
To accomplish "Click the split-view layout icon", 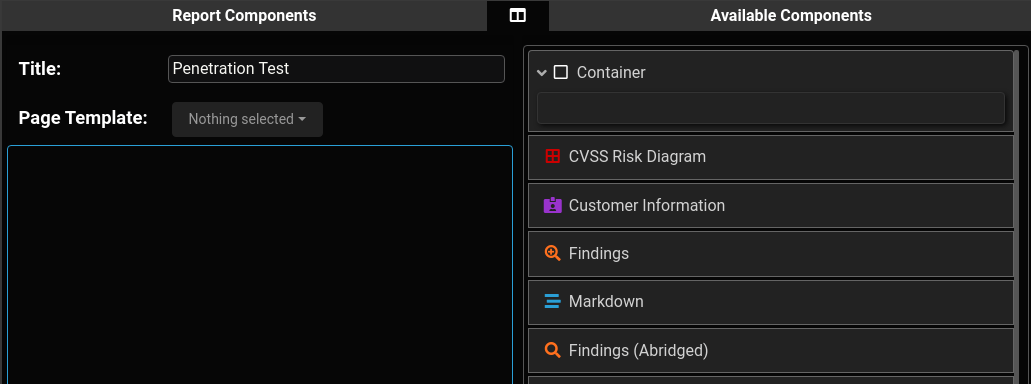I will click(517, 15).
